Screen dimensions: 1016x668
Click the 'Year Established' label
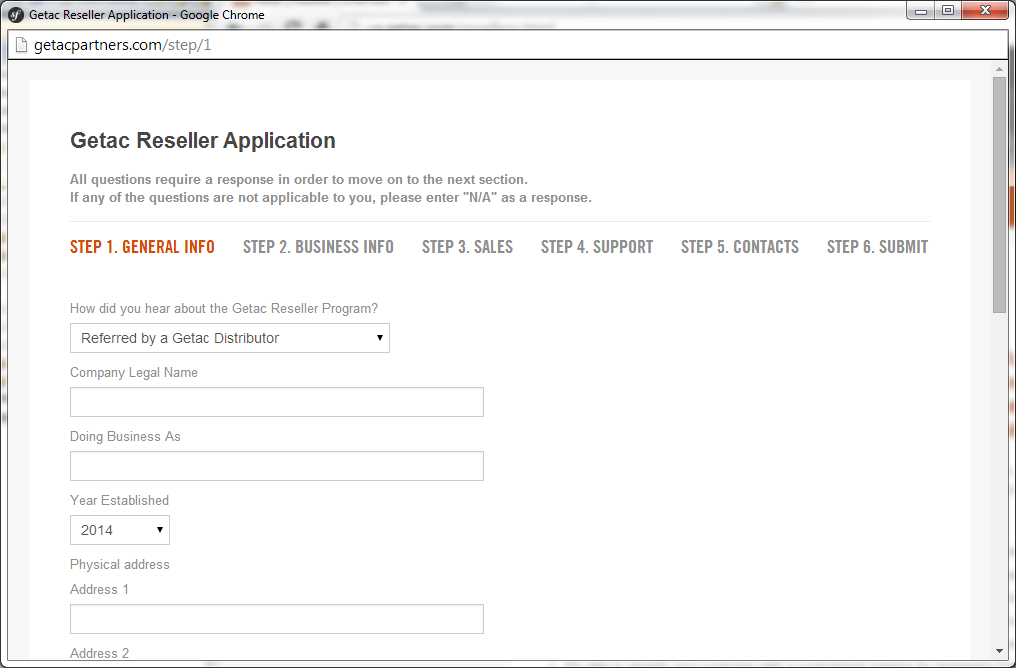click(119, 500)
